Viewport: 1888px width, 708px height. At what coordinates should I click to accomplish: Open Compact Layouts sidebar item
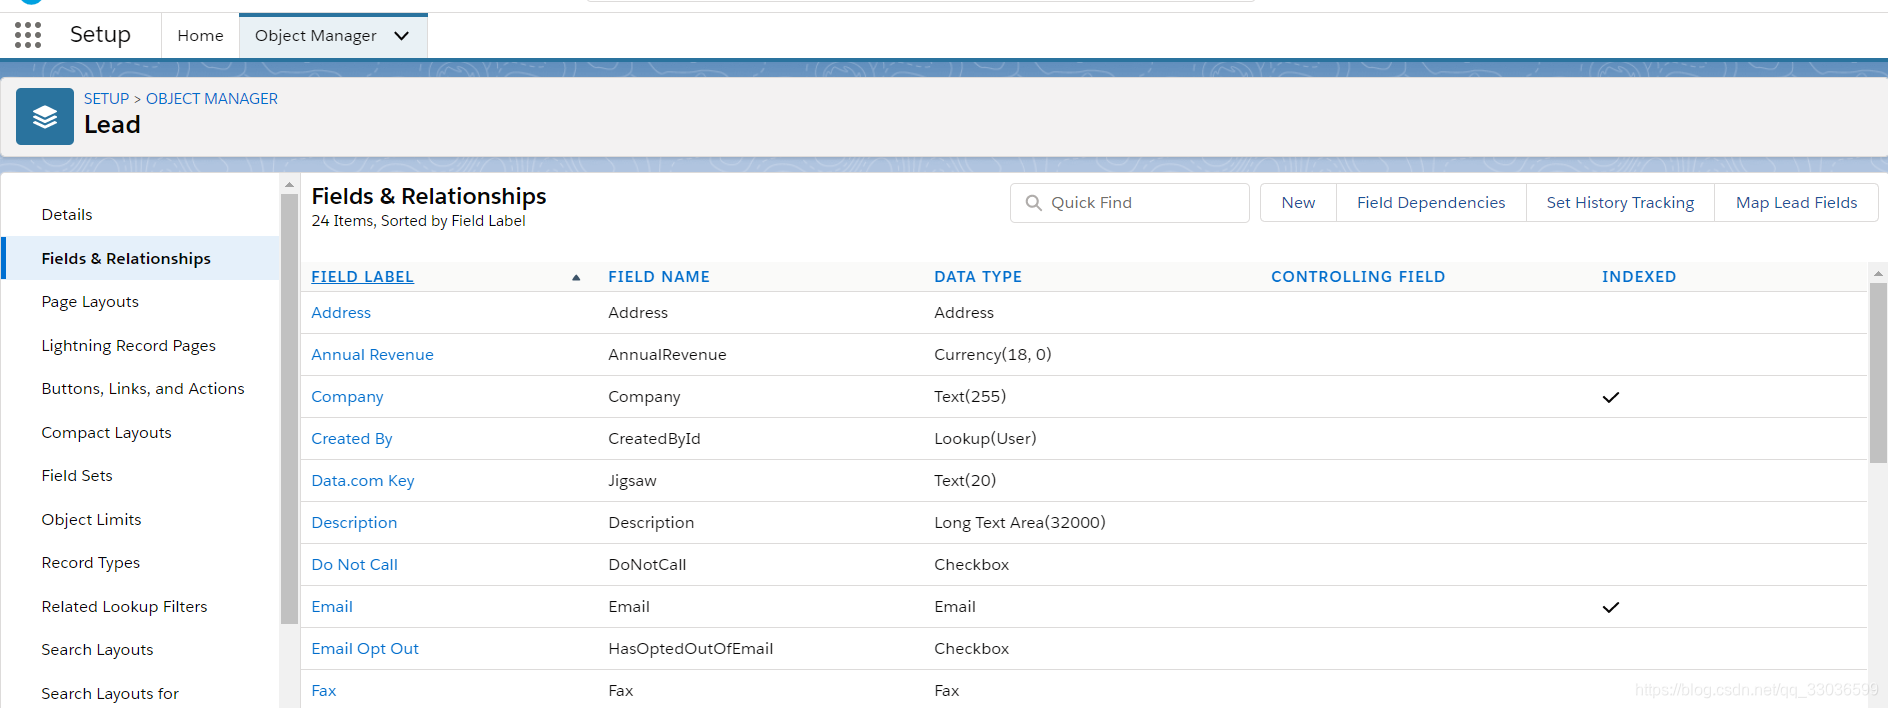106,433
